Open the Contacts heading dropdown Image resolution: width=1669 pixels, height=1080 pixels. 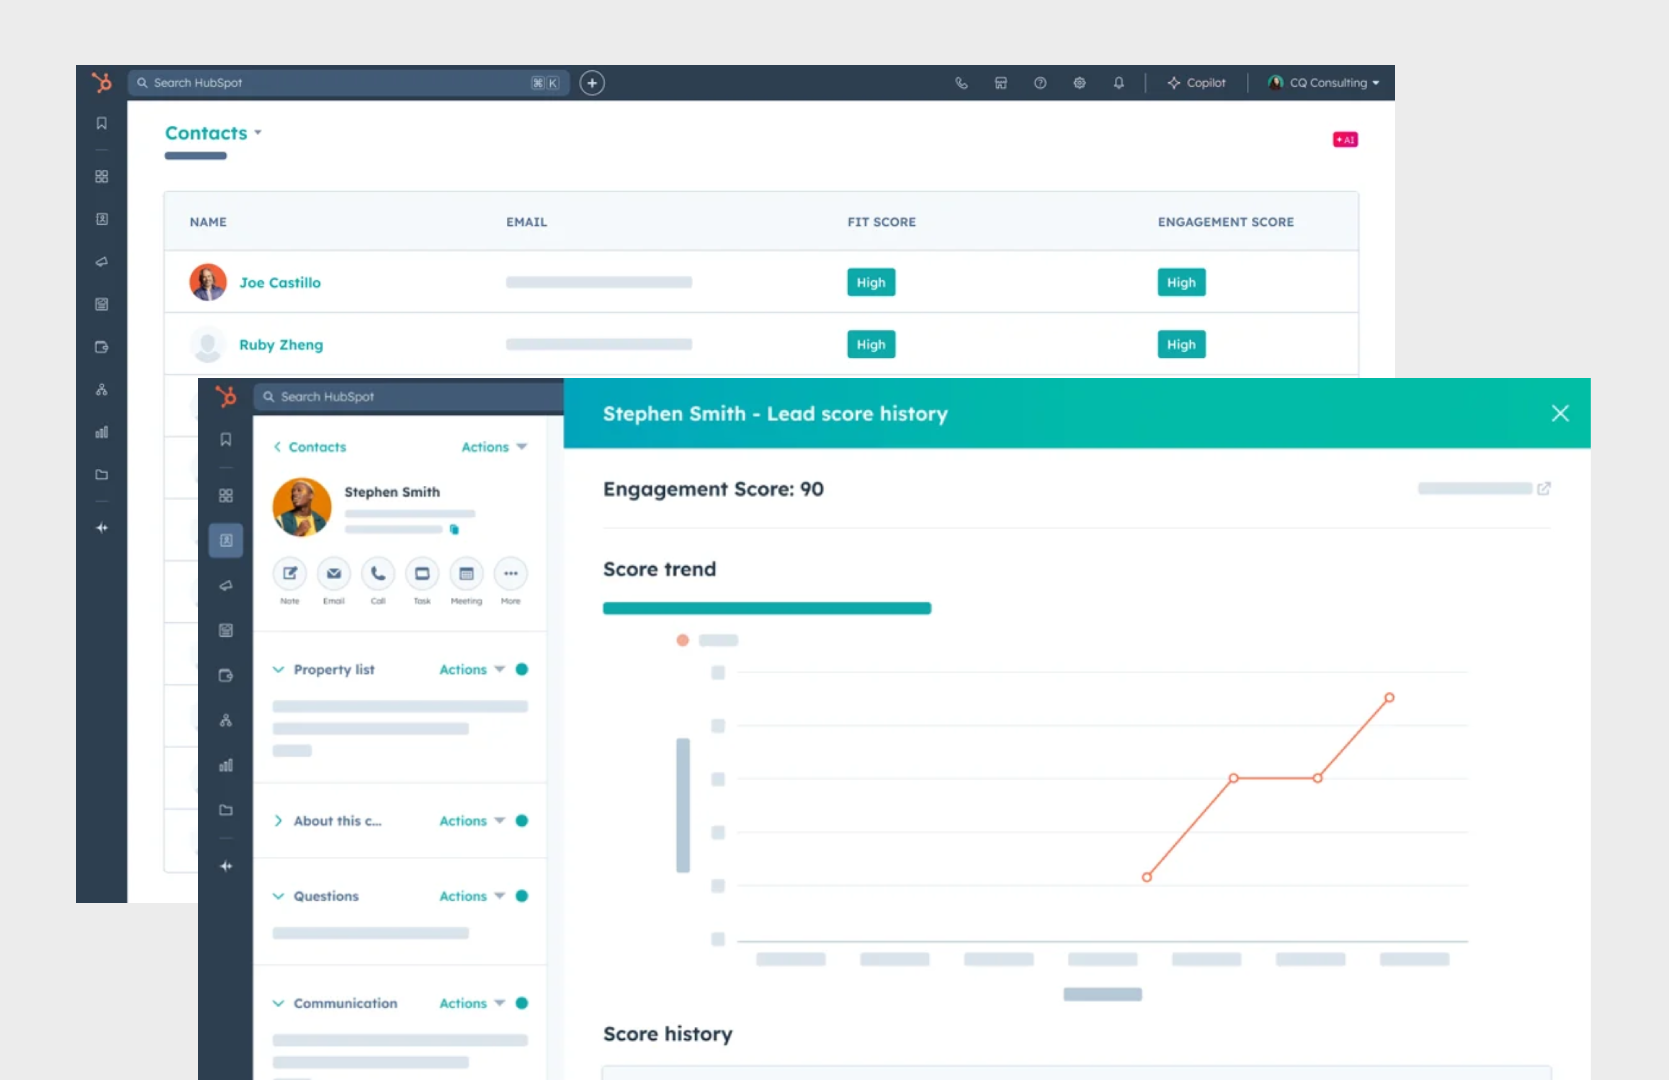pyautogui.click(x=213, y=133)
